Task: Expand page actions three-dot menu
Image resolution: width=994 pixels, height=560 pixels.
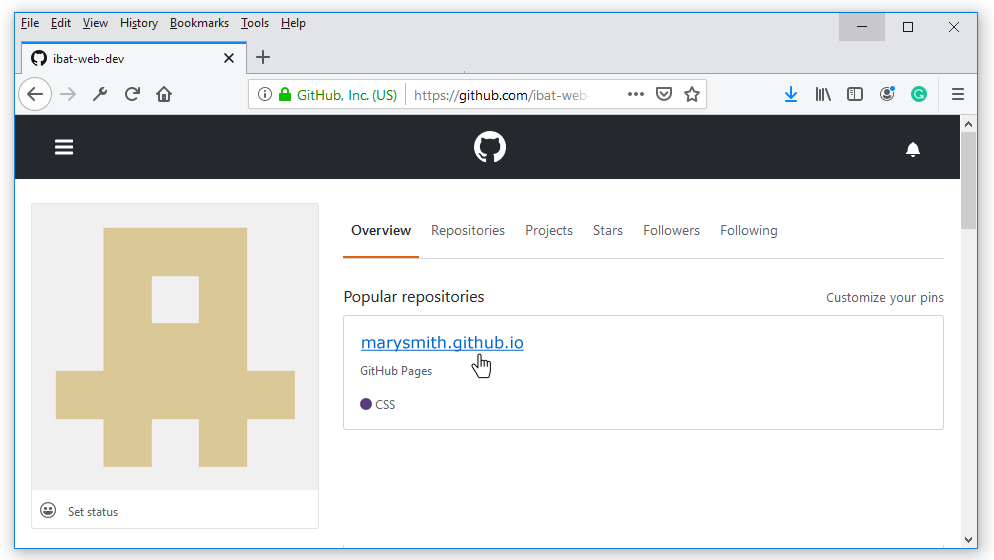Action: 636,94
